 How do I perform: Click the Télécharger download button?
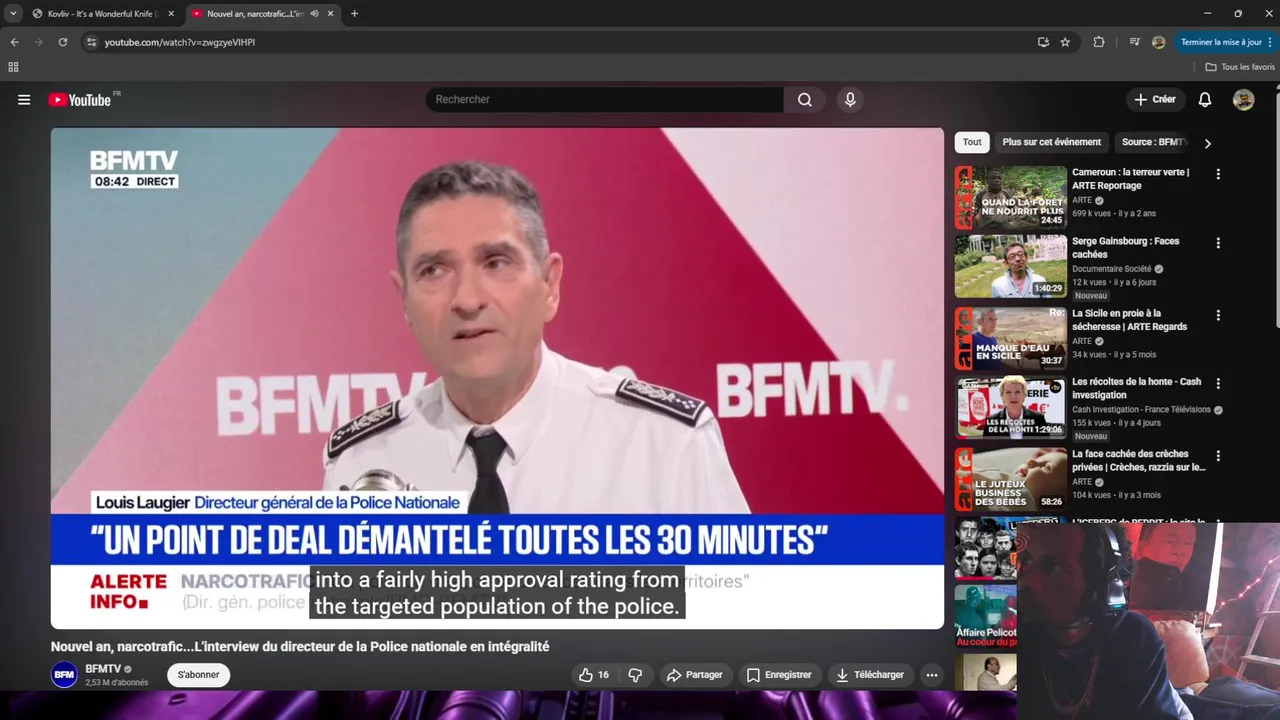click(869, 675)
